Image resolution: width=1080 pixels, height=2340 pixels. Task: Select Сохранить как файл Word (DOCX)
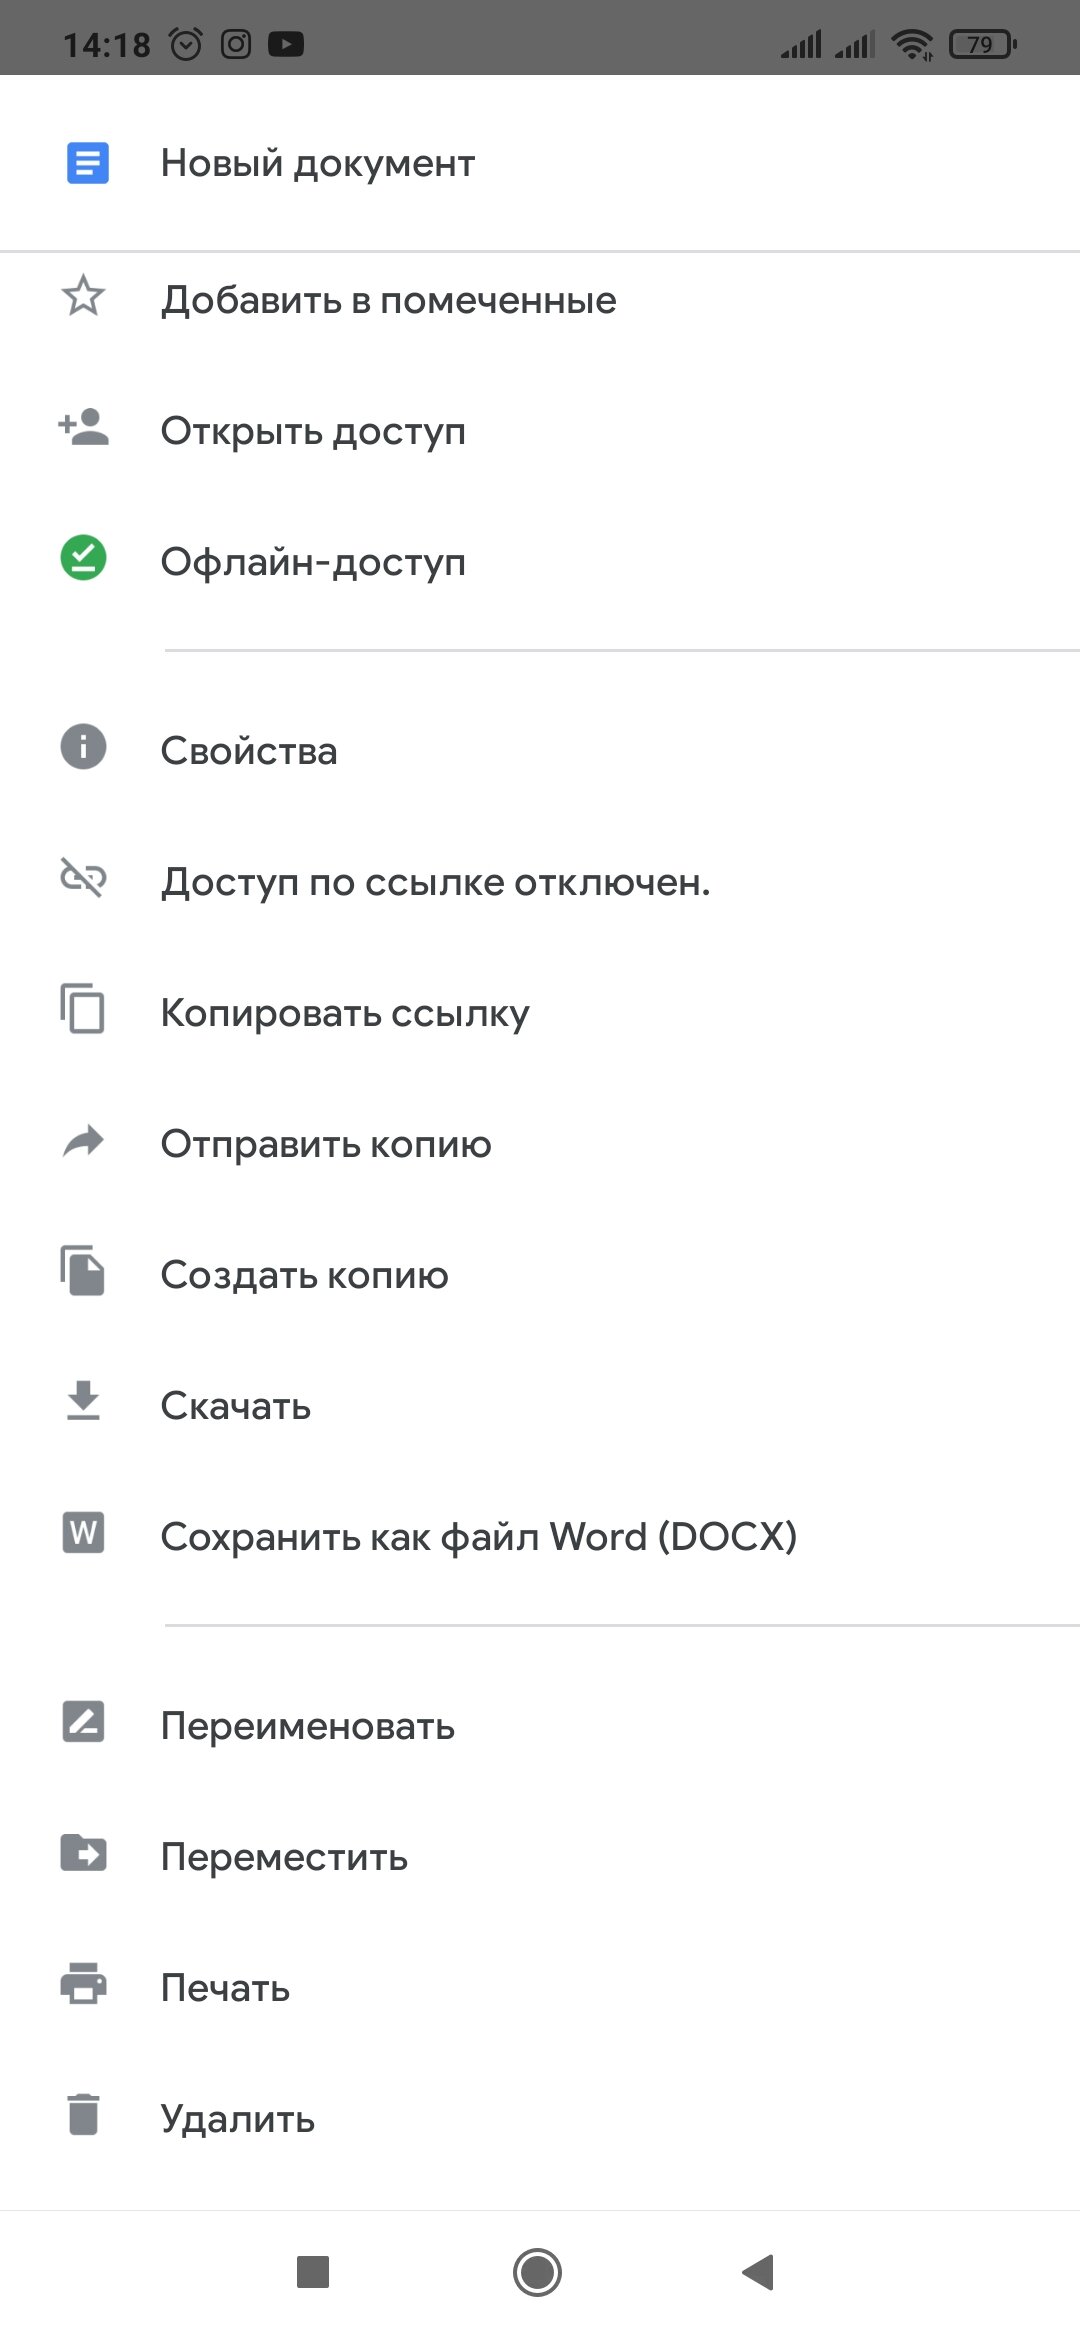click(540, 1537)
